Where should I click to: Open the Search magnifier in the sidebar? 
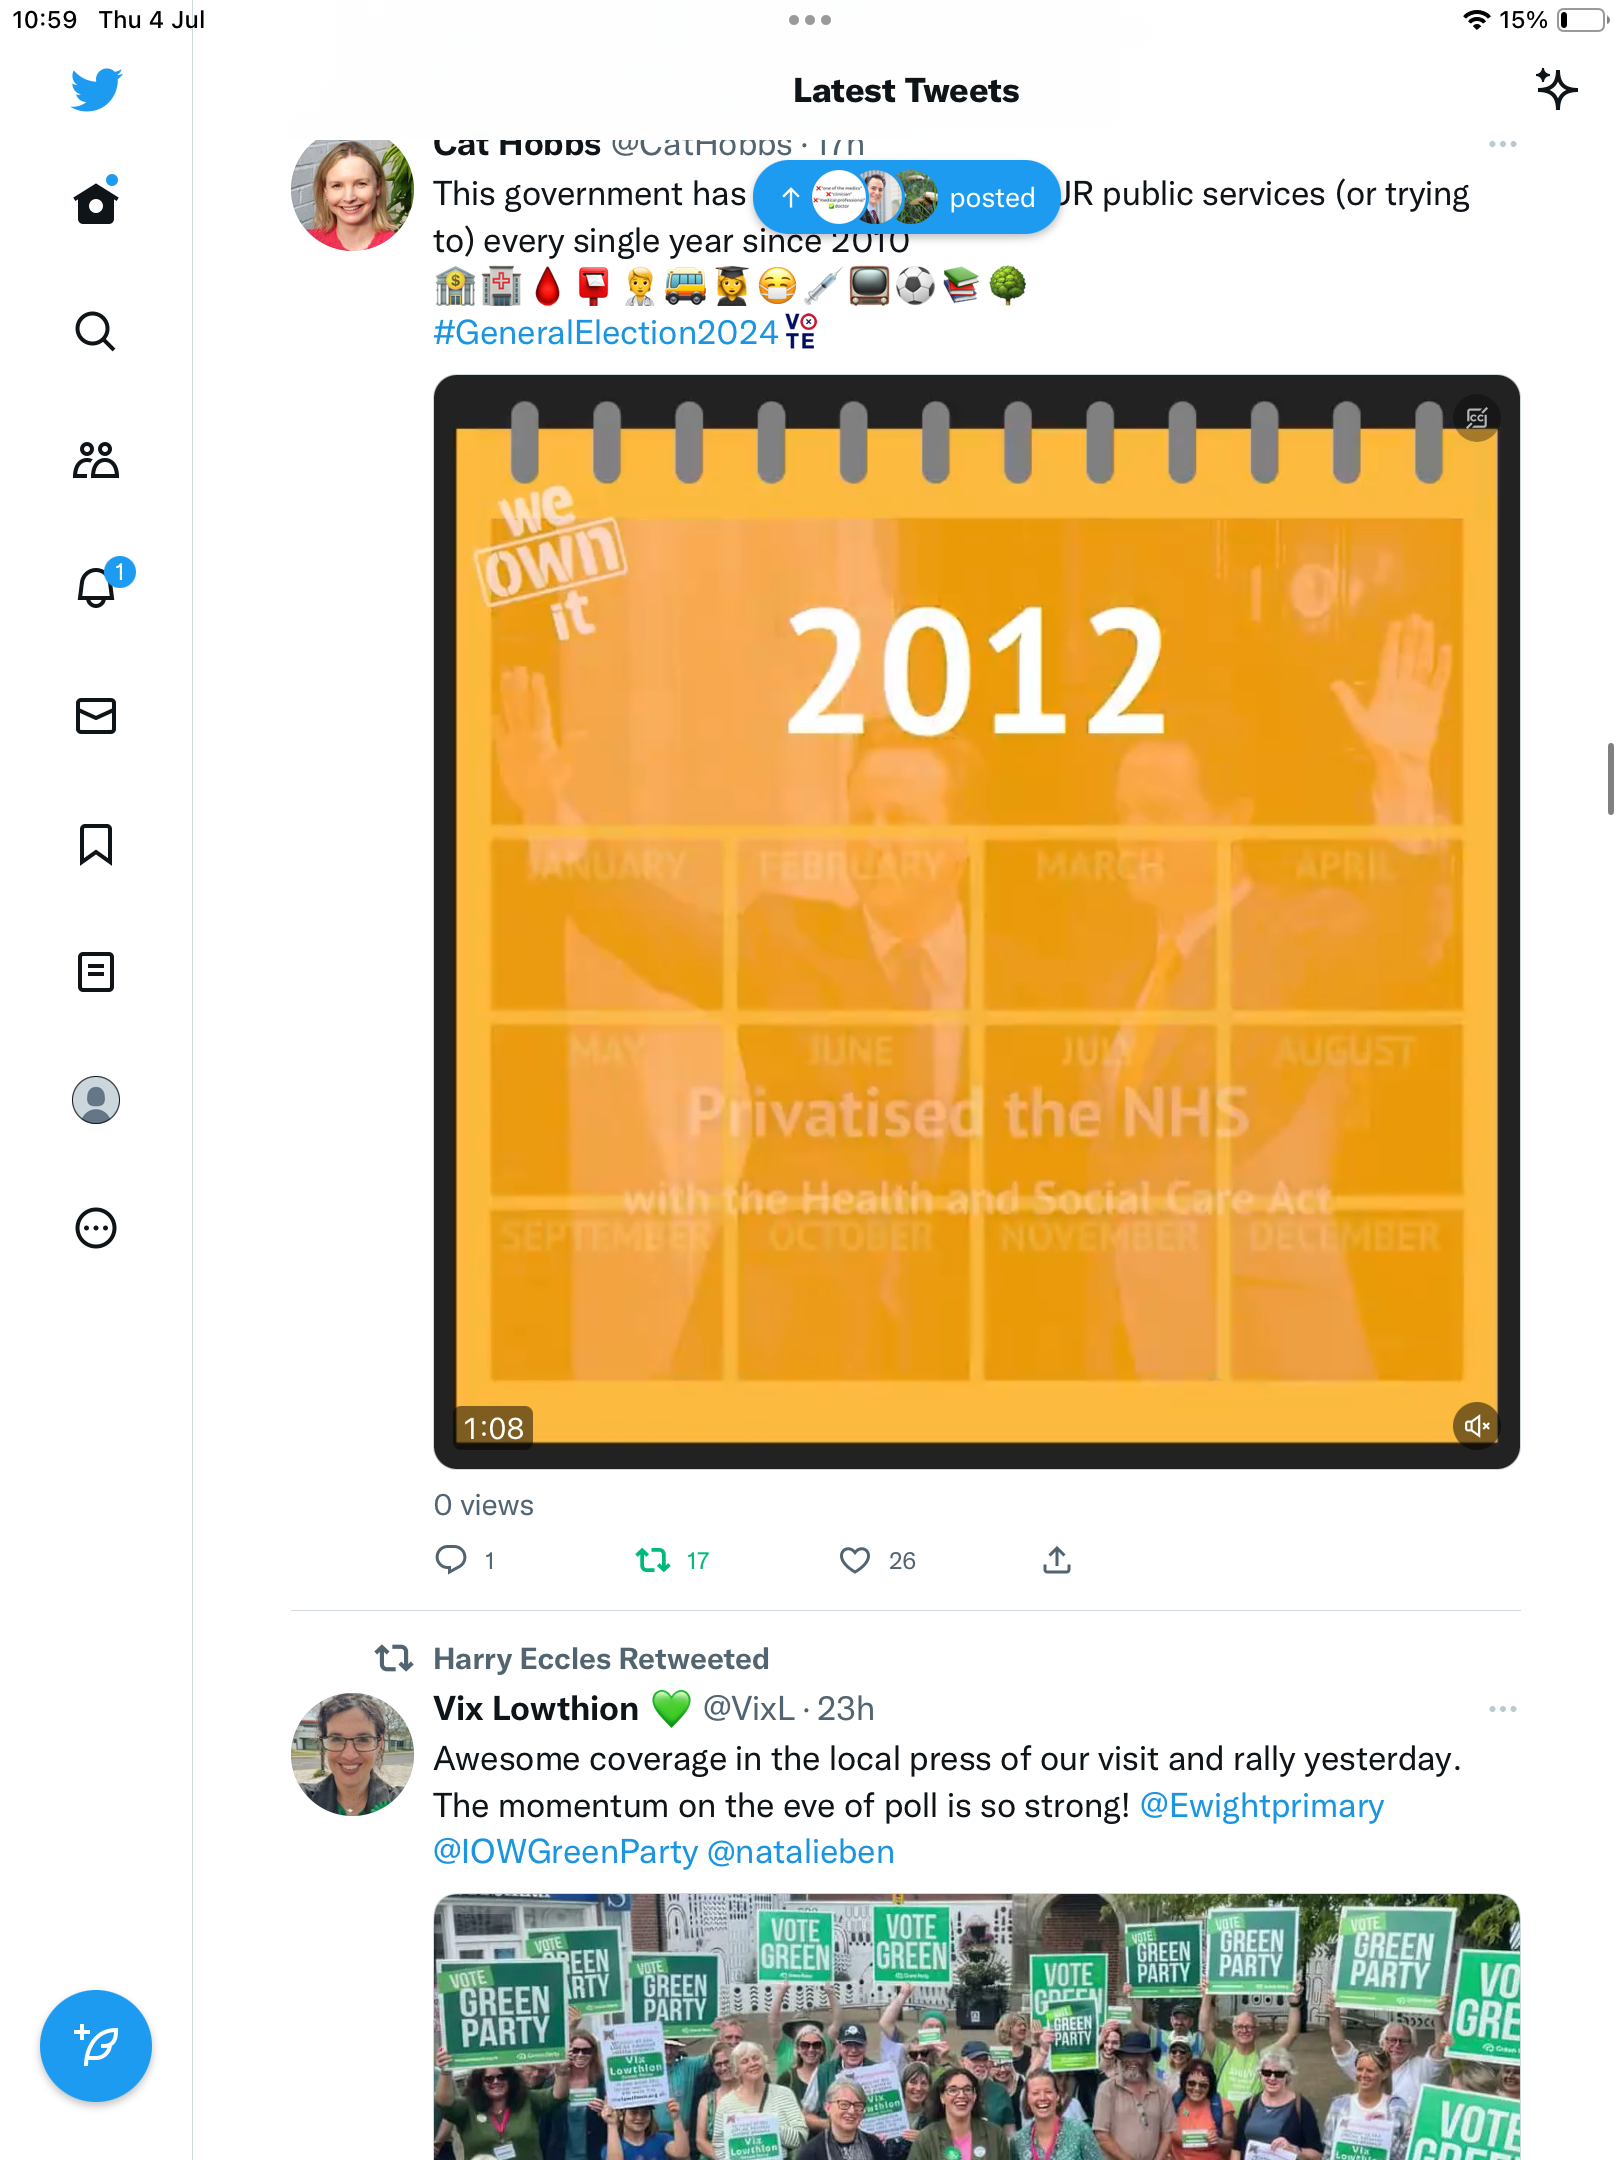coord(96,331)
